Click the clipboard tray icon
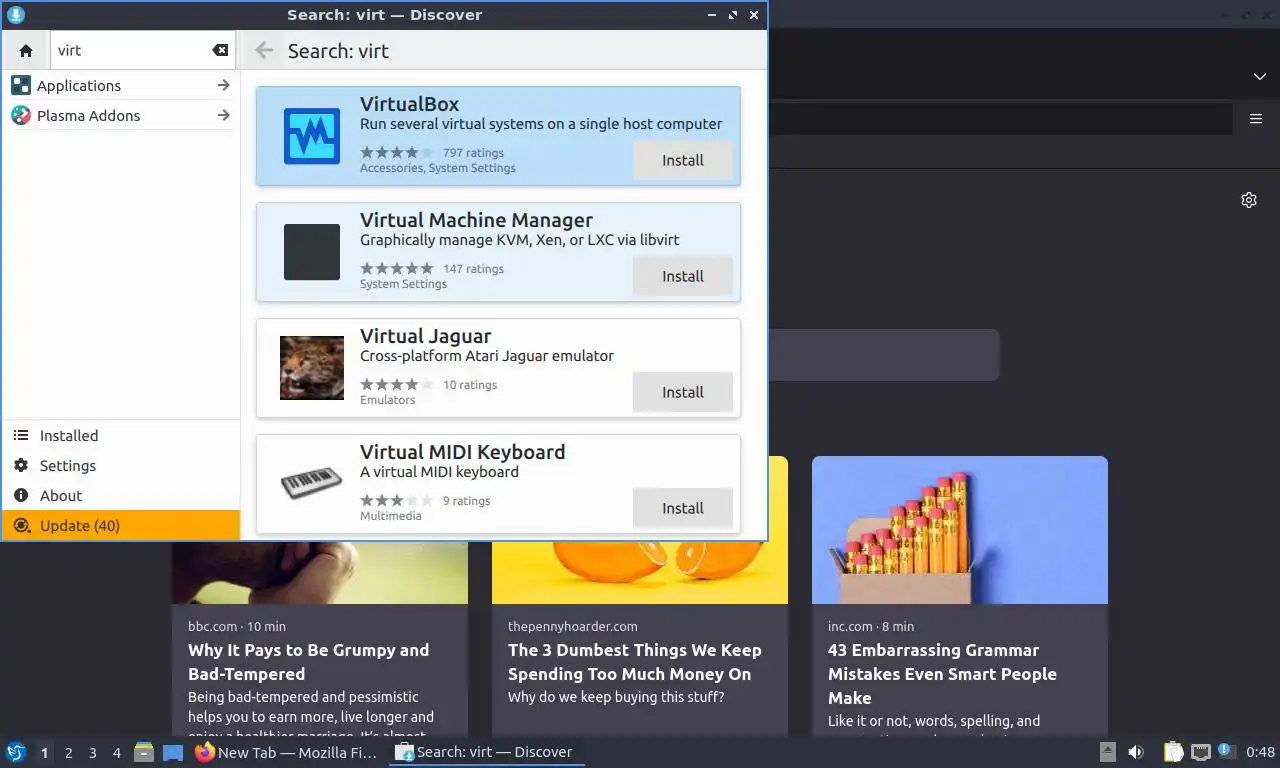Viewport: 1280px width, 768px height. click(x=1173, y=752)
